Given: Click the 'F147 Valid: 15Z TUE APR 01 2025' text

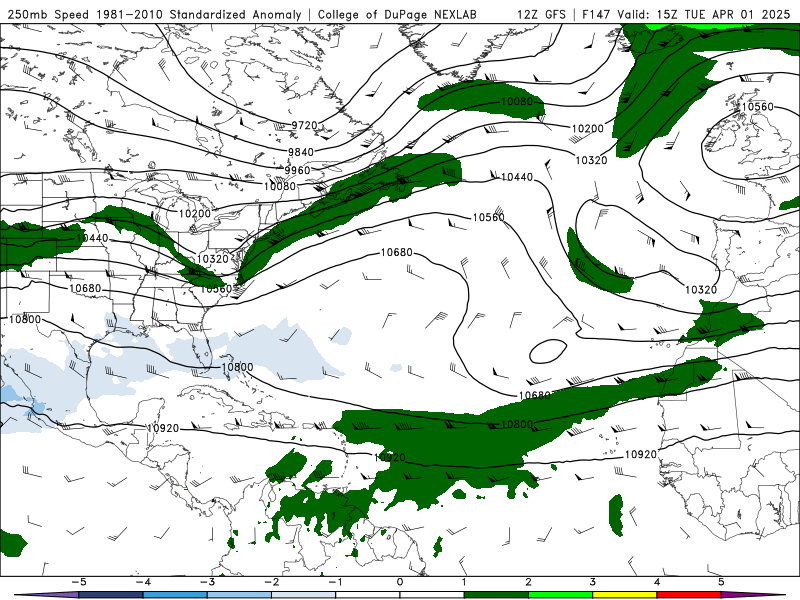Looking at the screenshot, I should coord(686,14).
